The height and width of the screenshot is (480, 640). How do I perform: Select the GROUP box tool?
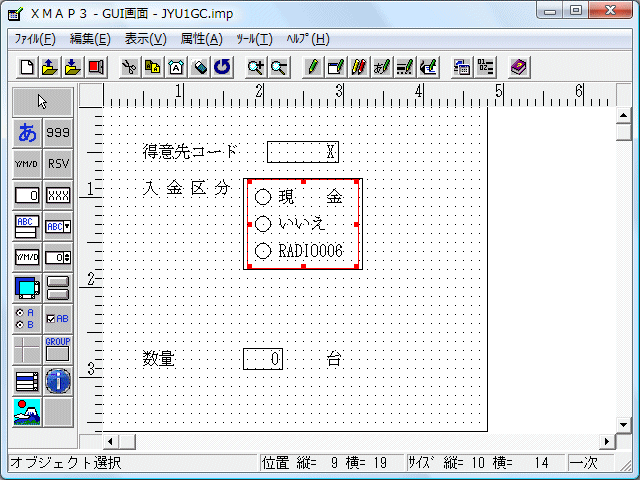pyautogui.click(x=58, y=350)
